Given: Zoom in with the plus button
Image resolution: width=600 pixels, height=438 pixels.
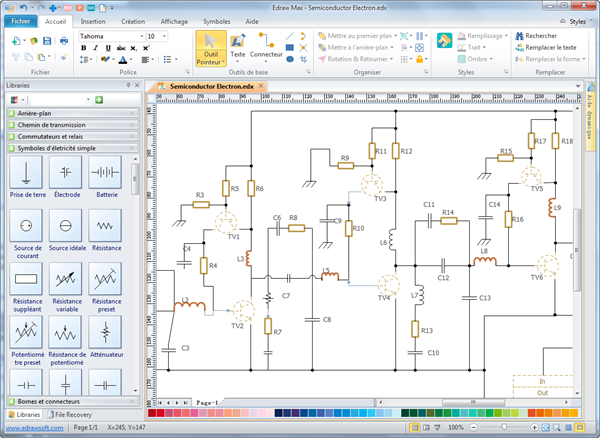Looking at the screenshot, I should (534, 427).
